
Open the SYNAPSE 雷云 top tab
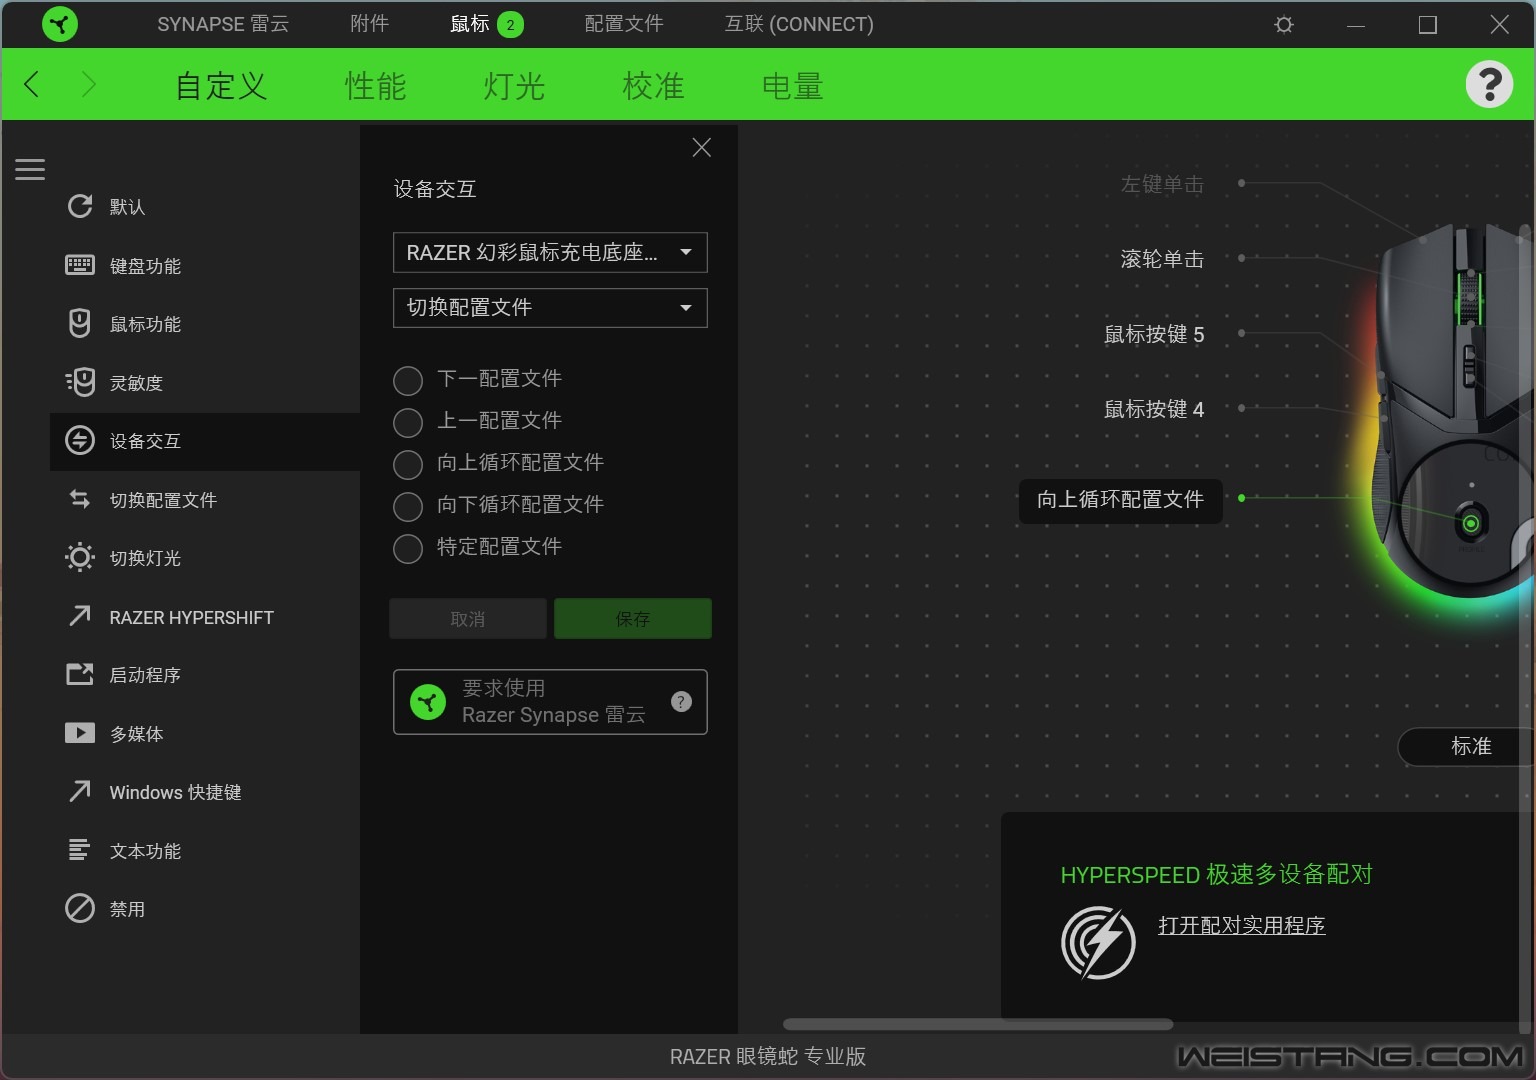tap(223, 24)
